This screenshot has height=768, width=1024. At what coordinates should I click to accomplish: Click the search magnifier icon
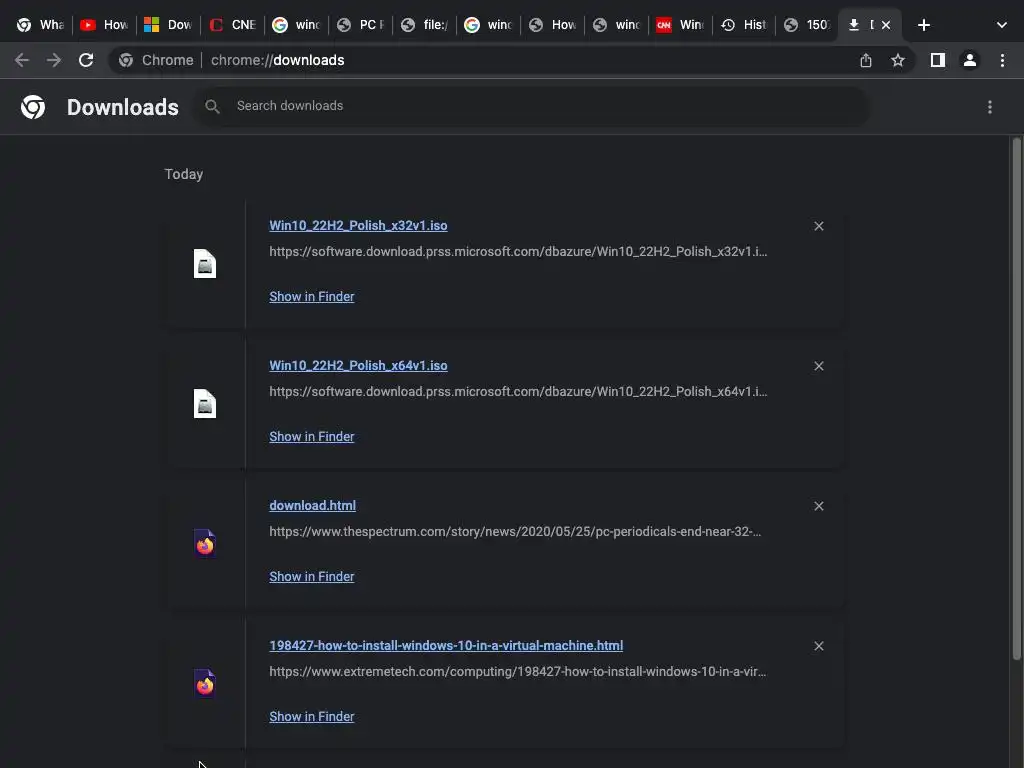[212, 106]
